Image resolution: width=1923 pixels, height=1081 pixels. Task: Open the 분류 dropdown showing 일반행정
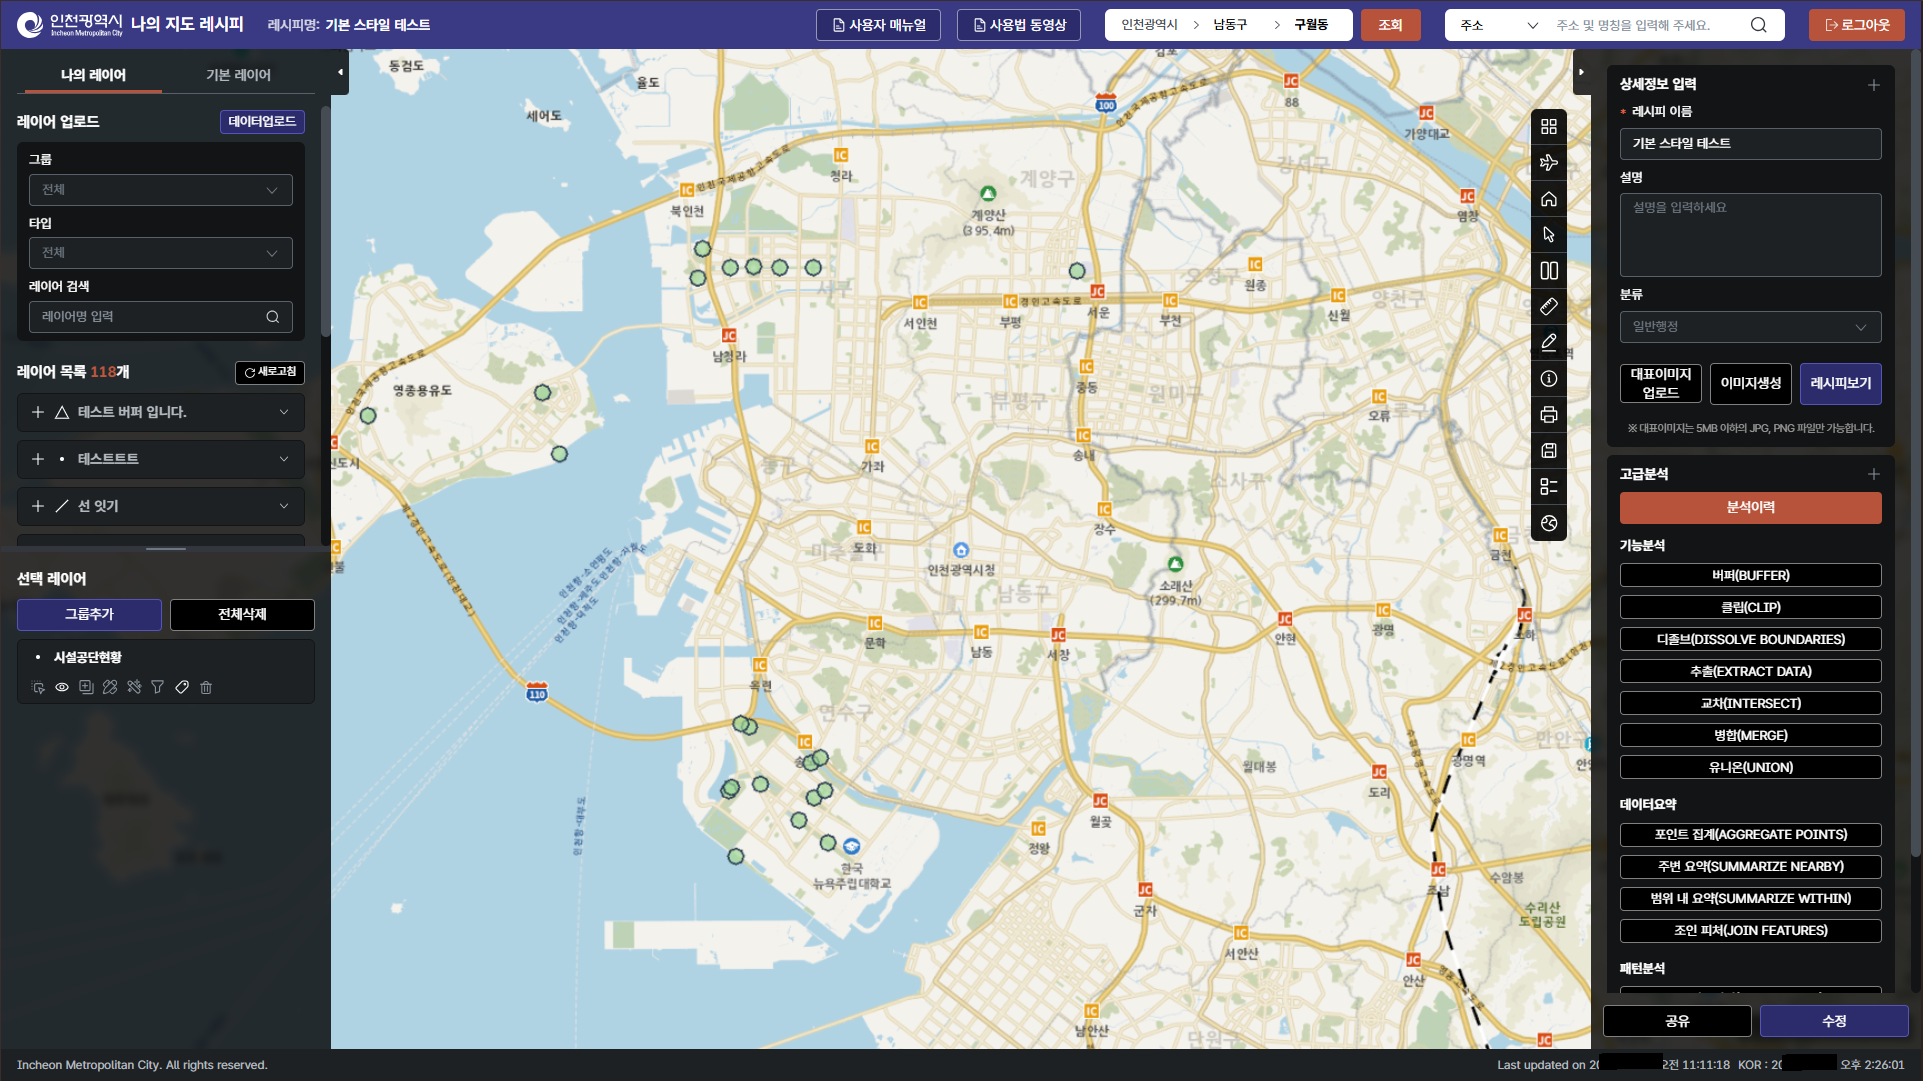click(1749, 327)
